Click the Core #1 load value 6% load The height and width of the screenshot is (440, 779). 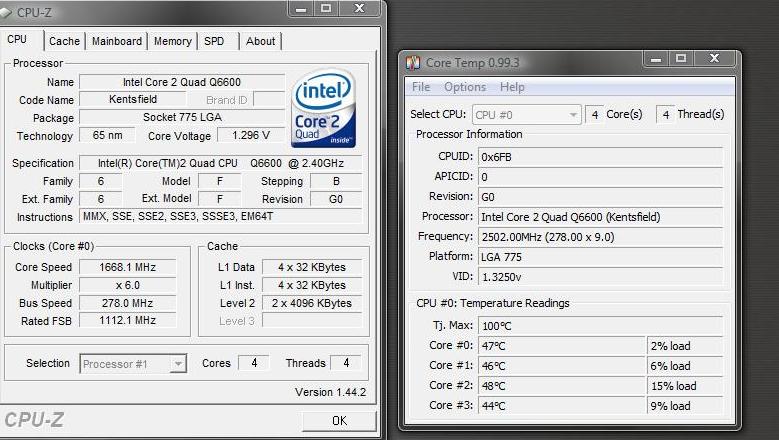click(685, 366)
